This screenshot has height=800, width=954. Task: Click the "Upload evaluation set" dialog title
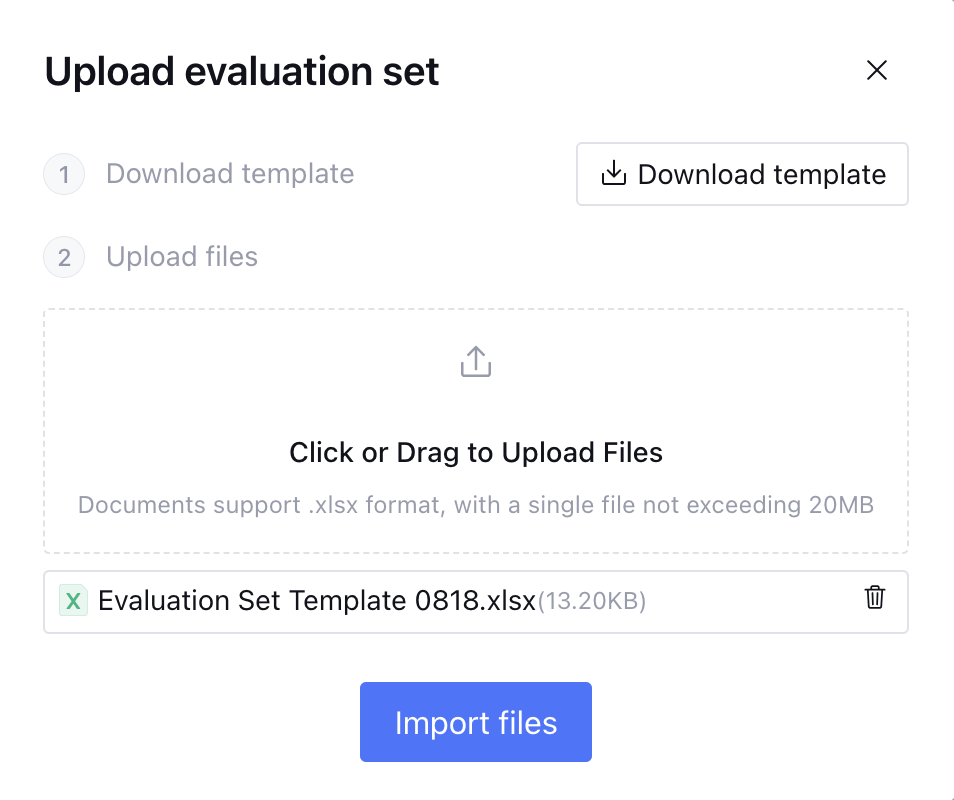pyautogui.click(x=242, y=72)
